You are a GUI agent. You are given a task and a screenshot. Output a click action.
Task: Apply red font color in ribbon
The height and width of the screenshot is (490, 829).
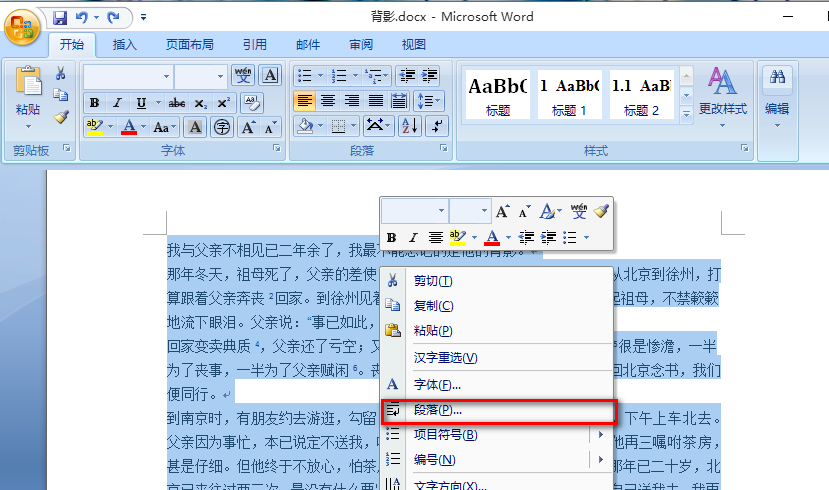click(128, 127)
